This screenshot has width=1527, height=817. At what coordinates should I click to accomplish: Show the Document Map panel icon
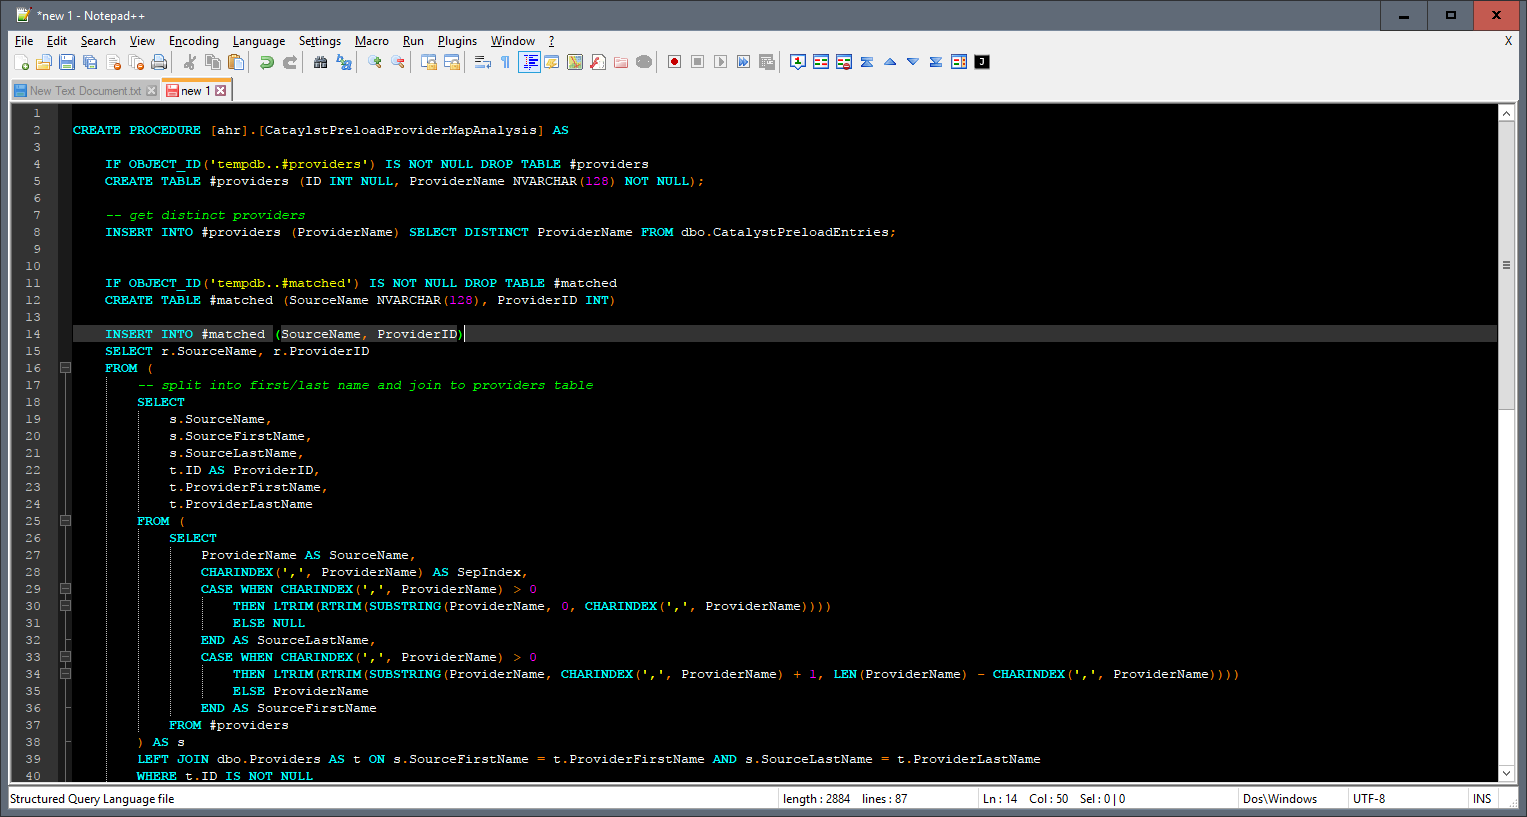(x=575, y=62)
